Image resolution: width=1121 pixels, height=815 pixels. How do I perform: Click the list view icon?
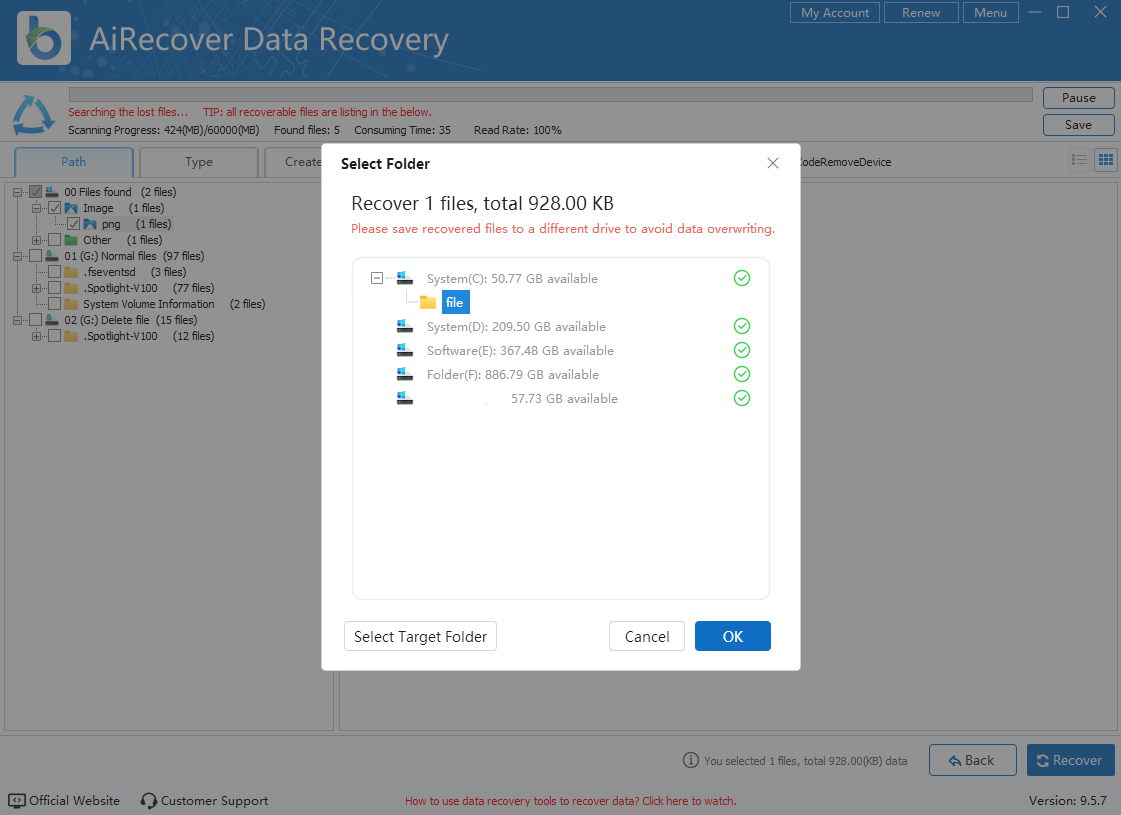point(1079,160)
